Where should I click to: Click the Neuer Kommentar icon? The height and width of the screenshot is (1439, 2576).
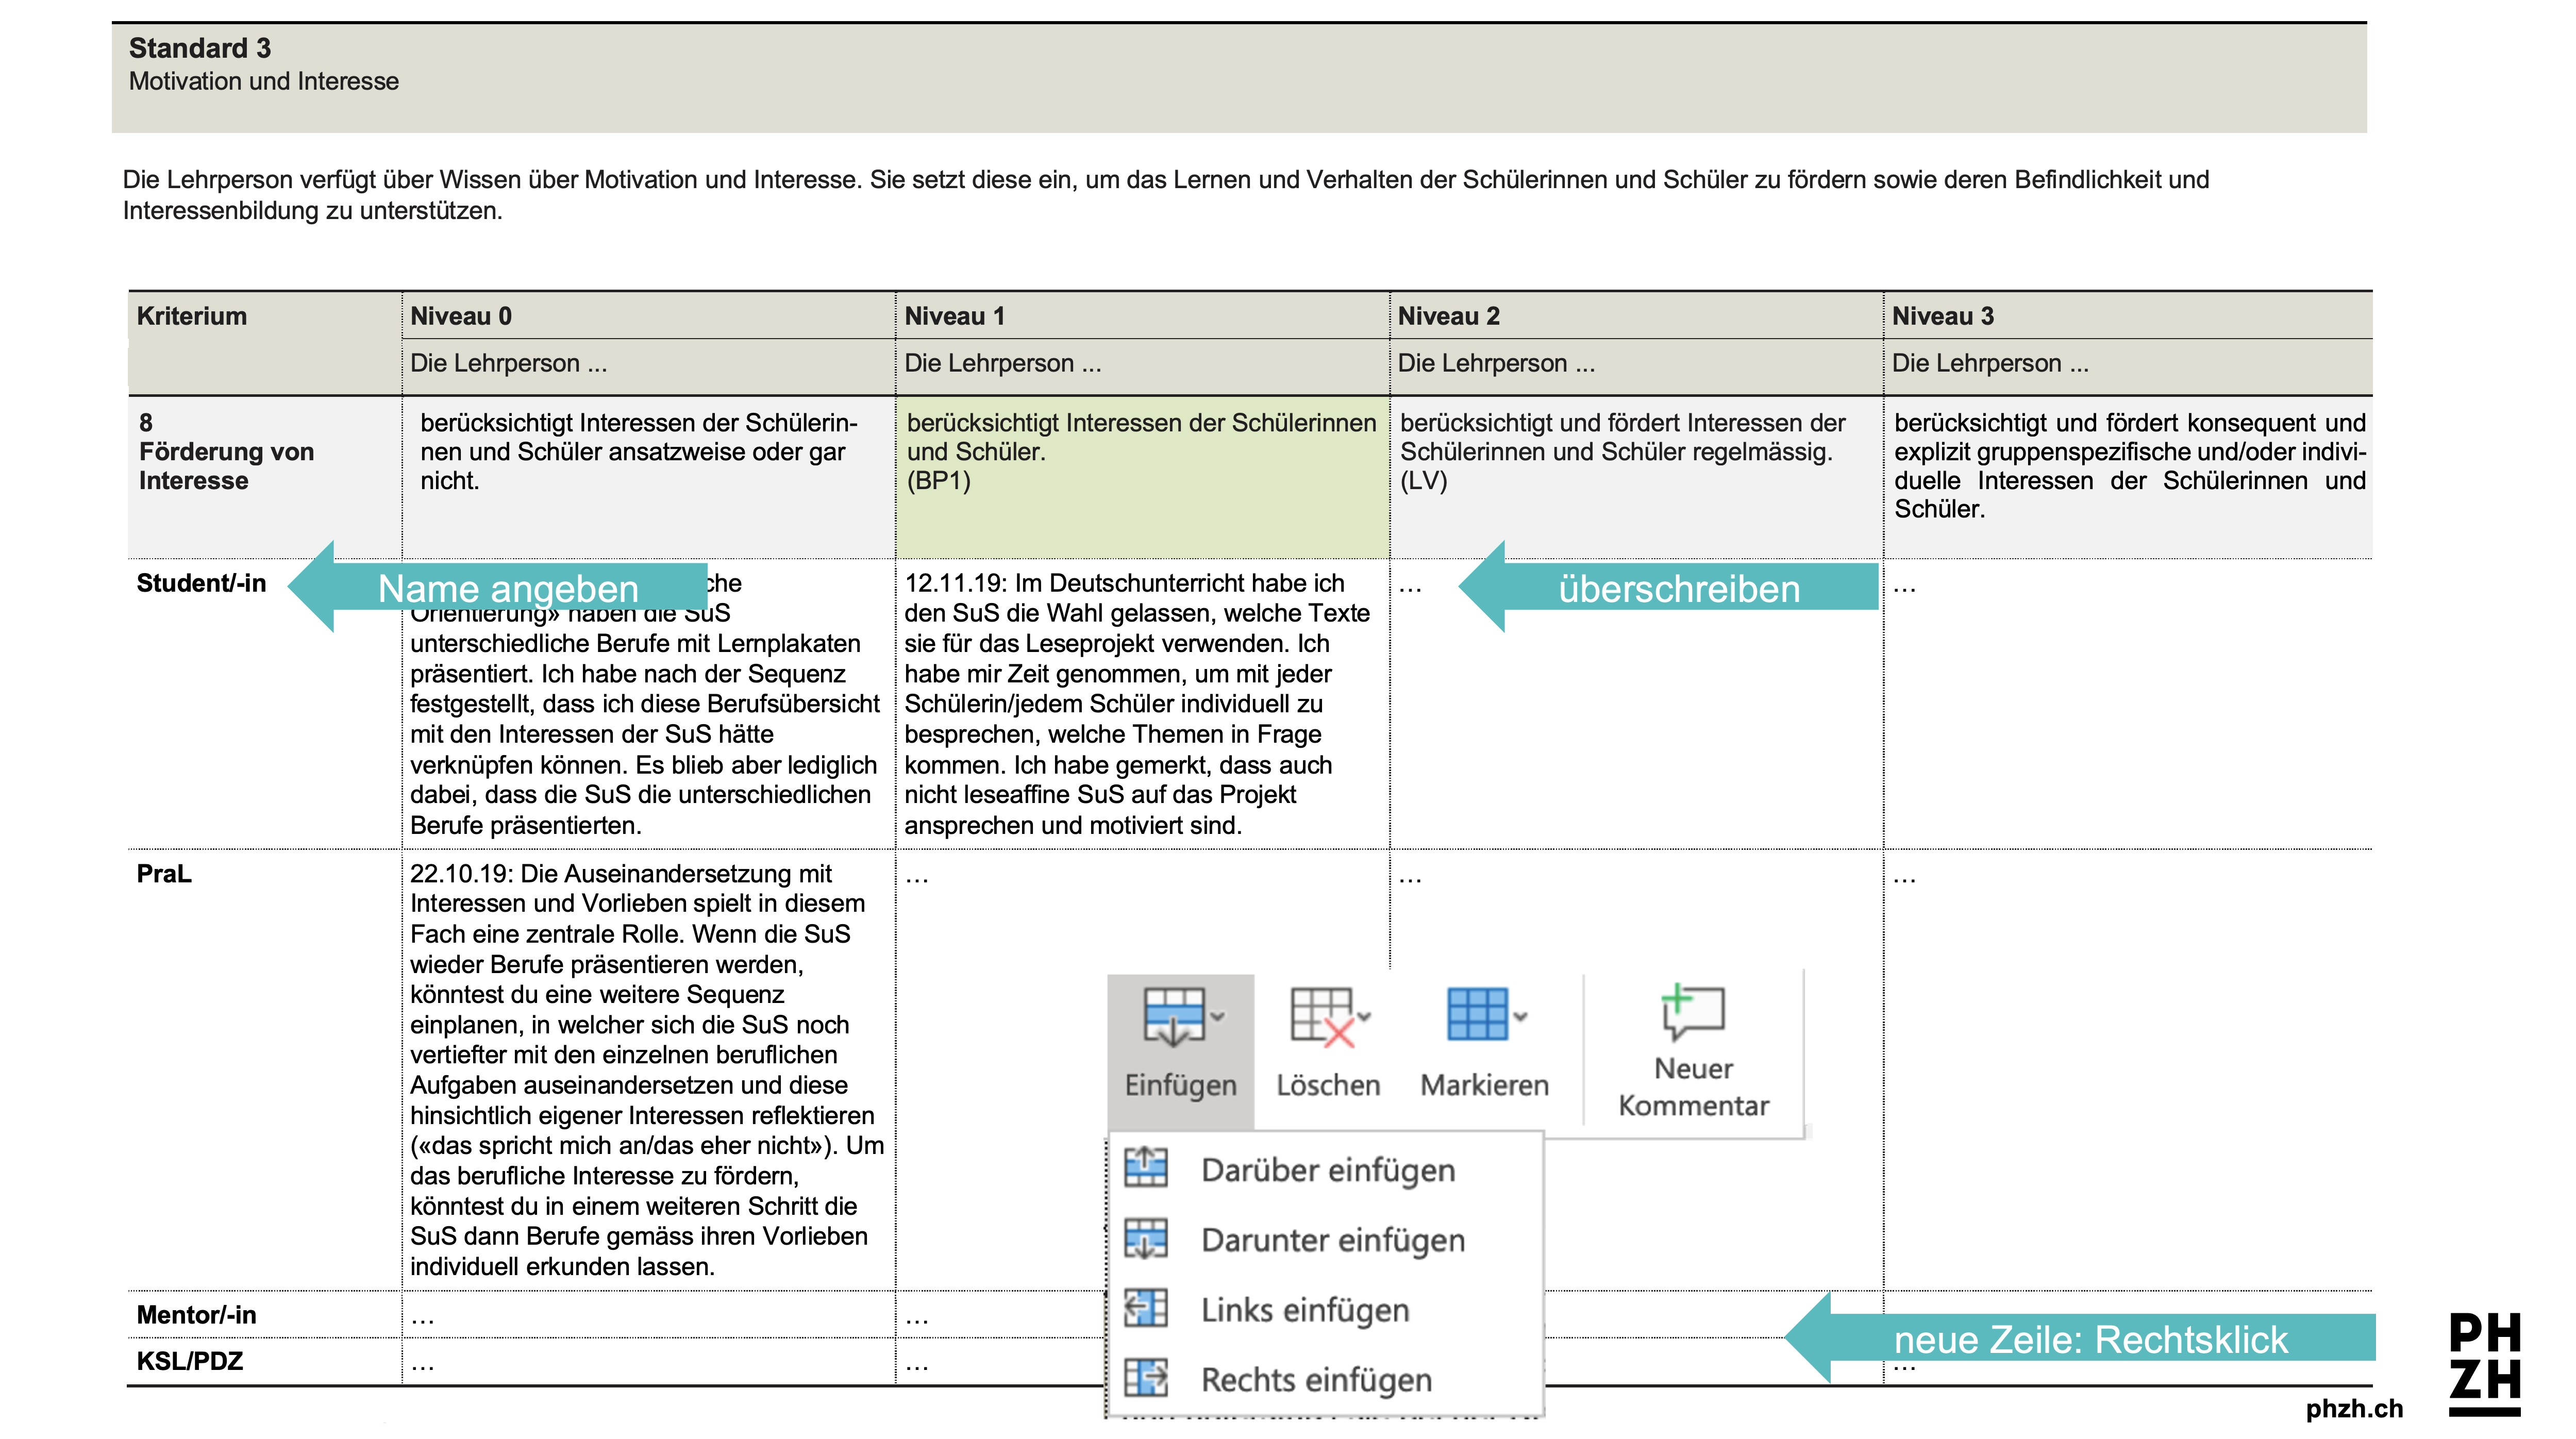point(1692,1010)
